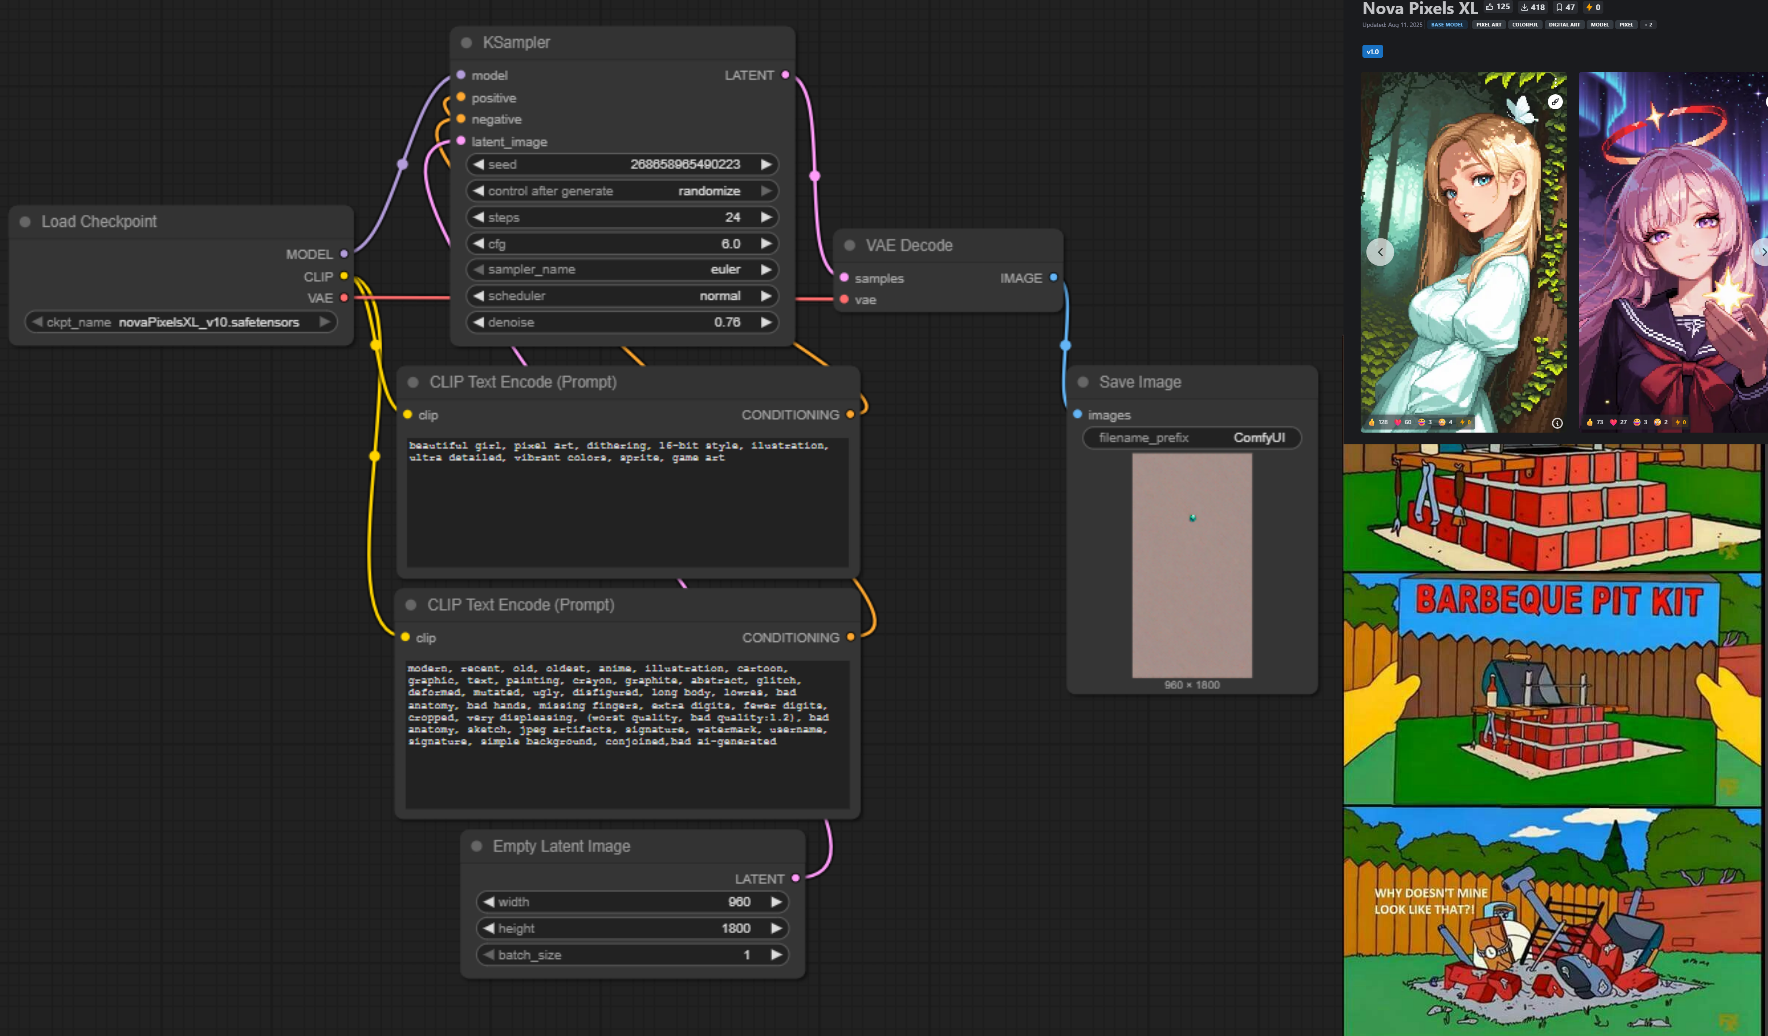Increase seed value with right arrow
The image size is (1768, 1036).
pyautogui.click(x=766, y=164)
